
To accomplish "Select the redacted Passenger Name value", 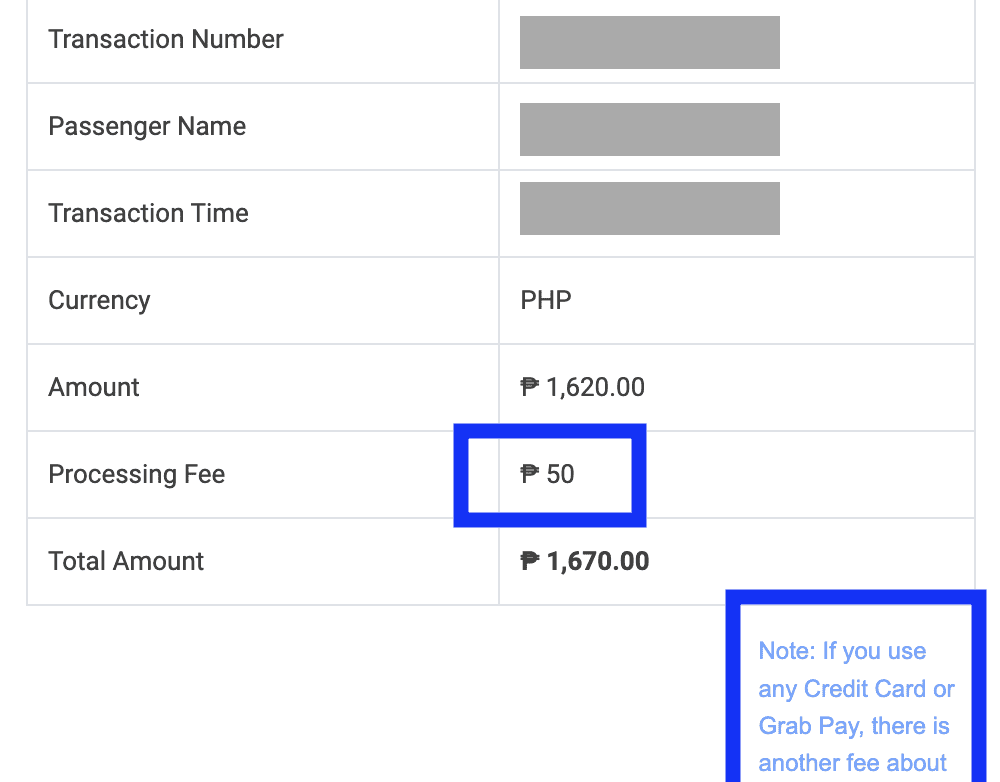I will (x=649, y=130).
